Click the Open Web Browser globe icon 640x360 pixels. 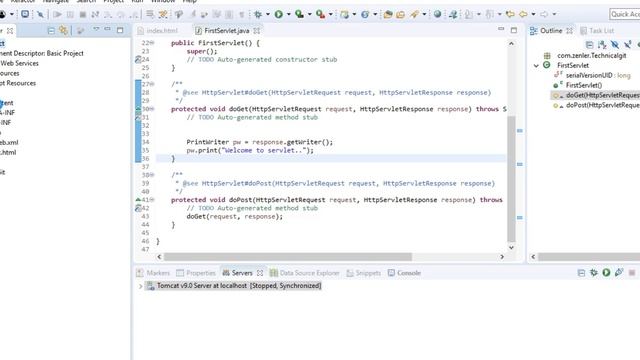point(437,14)
